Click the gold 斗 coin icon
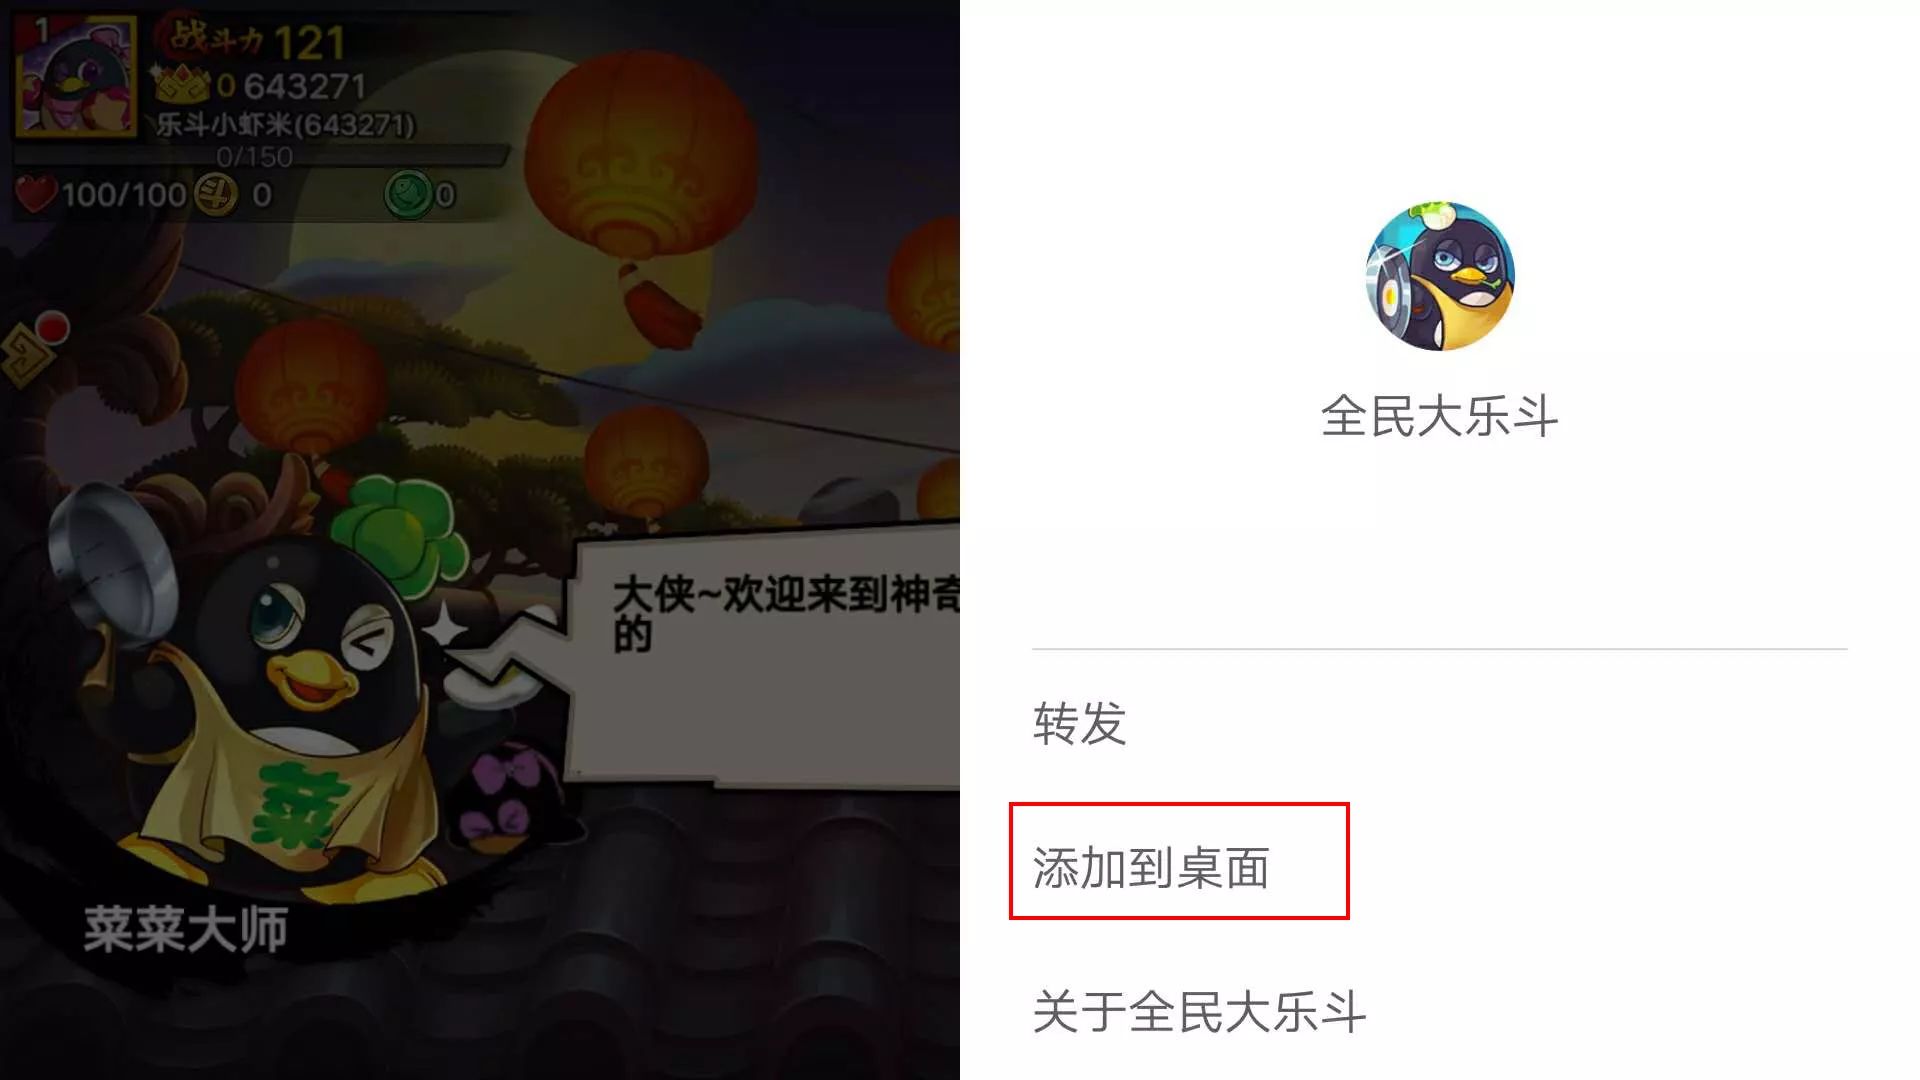 214,194
